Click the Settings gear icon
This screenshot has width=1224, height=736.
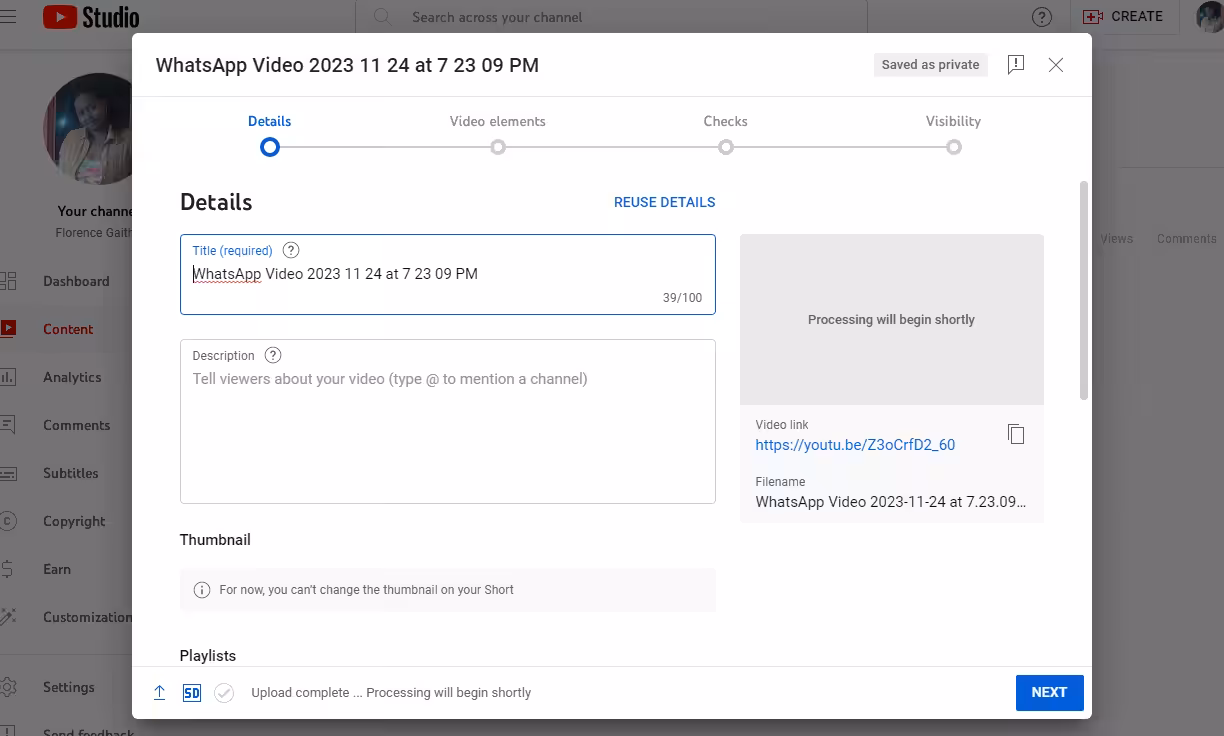click(7, 687)
